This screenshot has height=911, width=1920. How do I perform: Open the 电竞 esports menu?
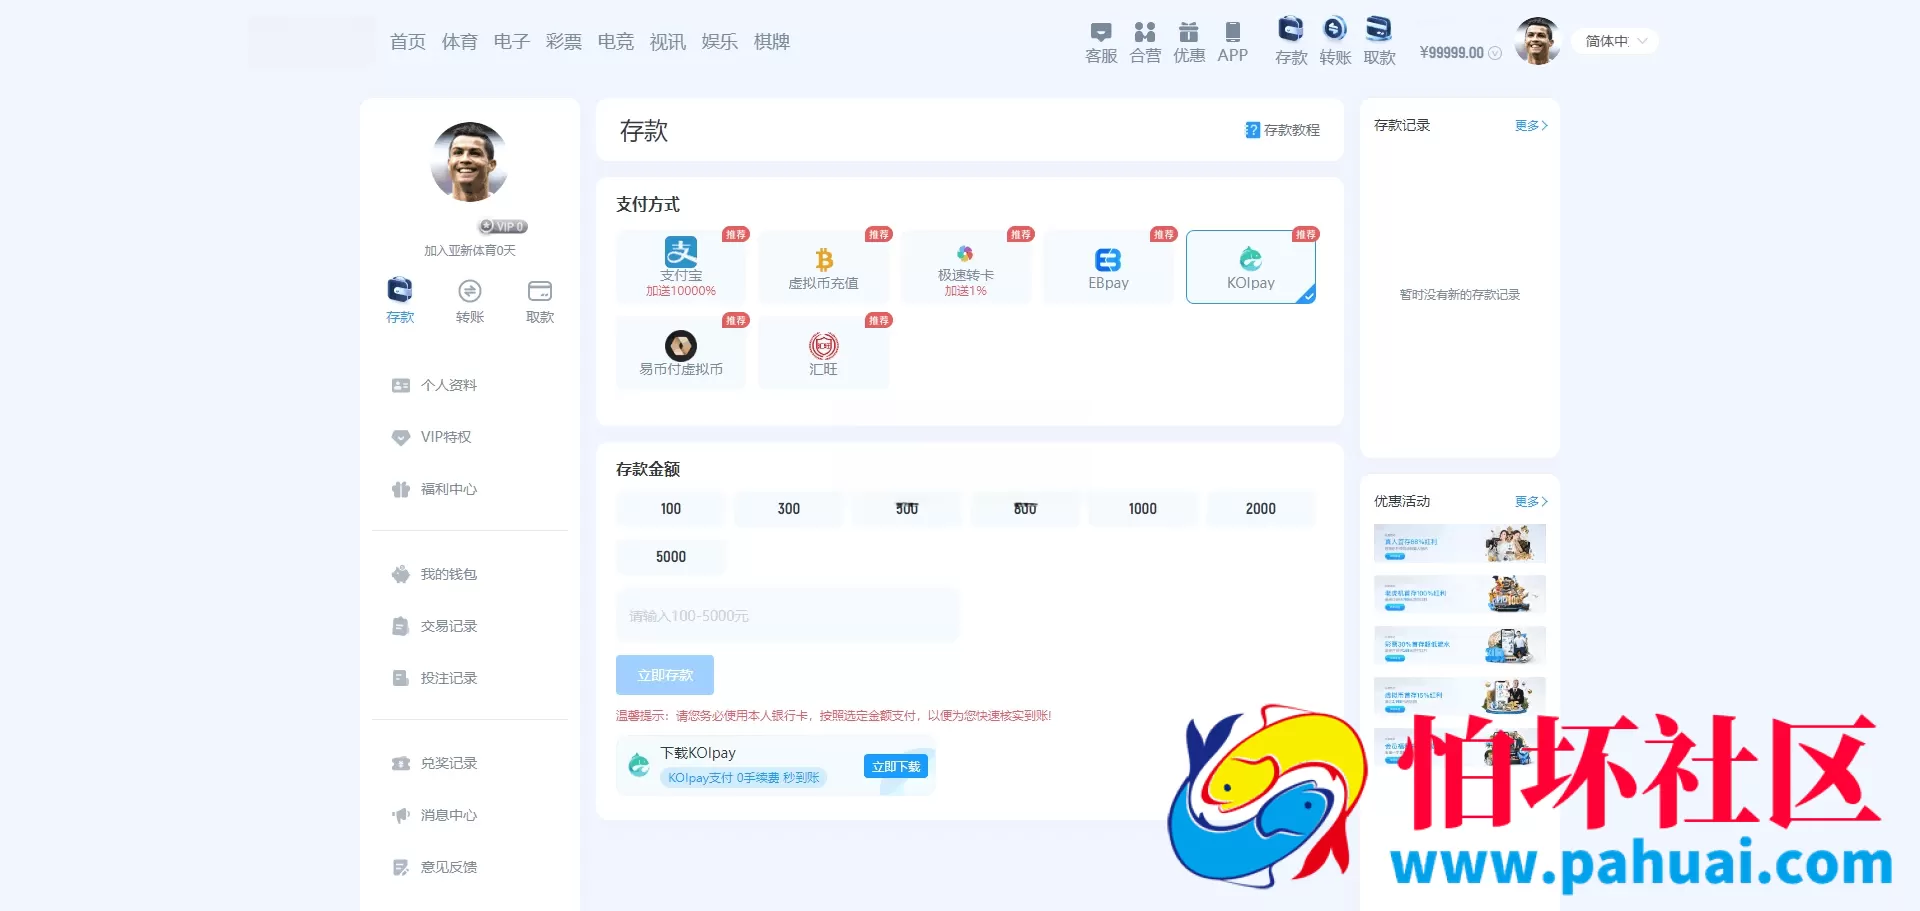coord(616,42)
